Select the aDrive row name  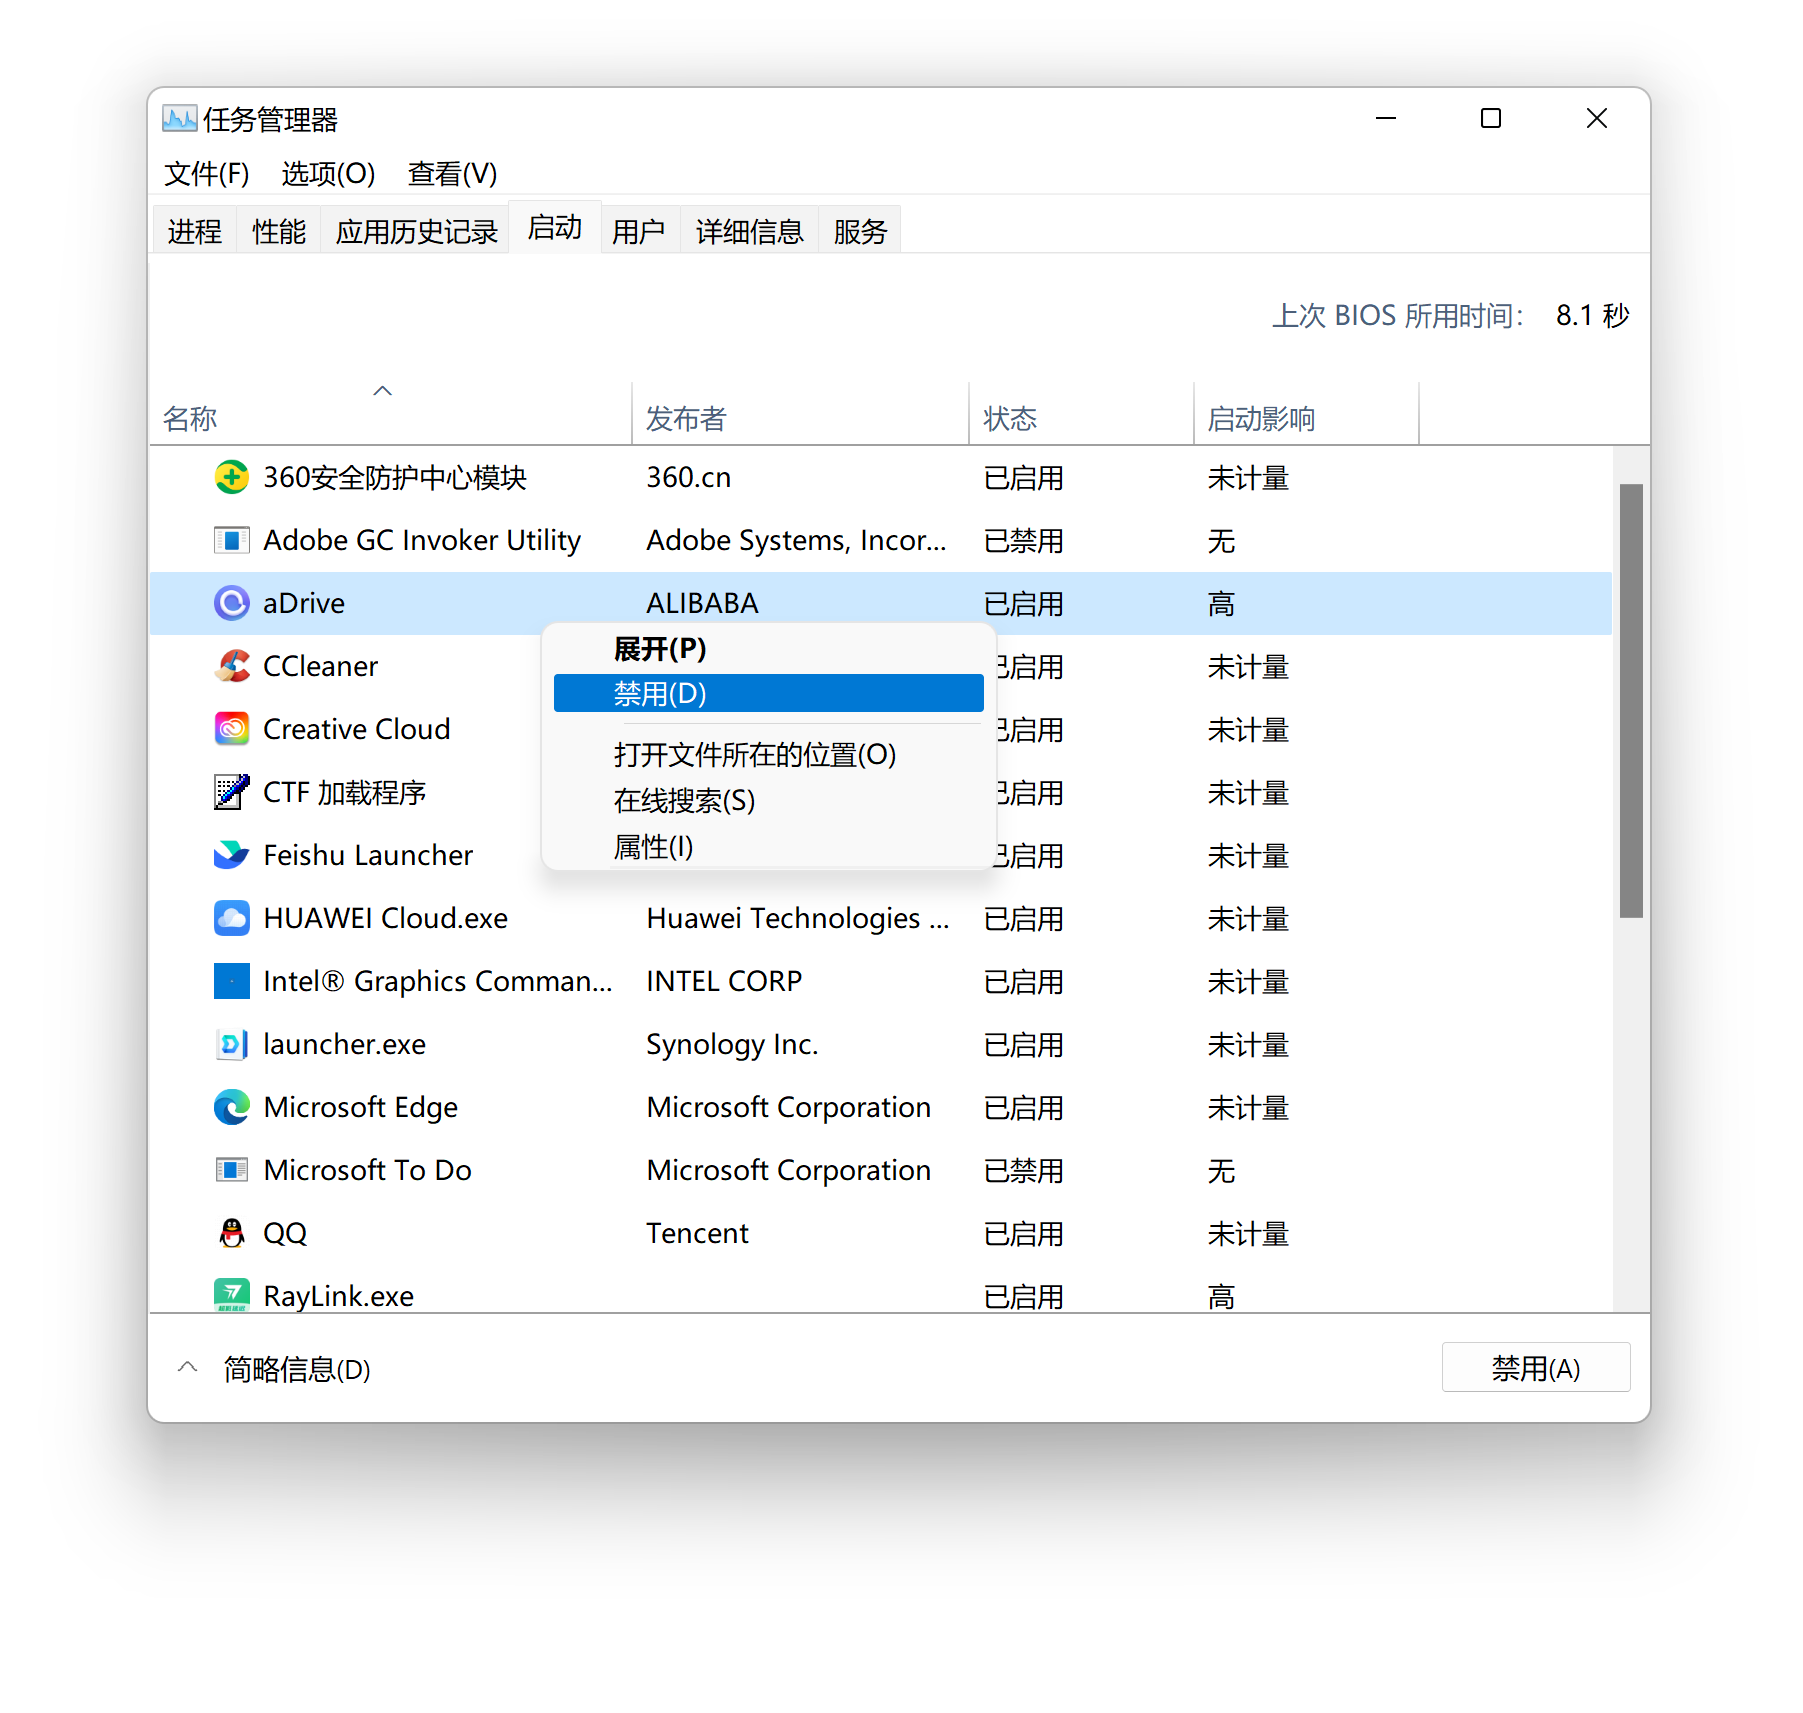[304, 603]
